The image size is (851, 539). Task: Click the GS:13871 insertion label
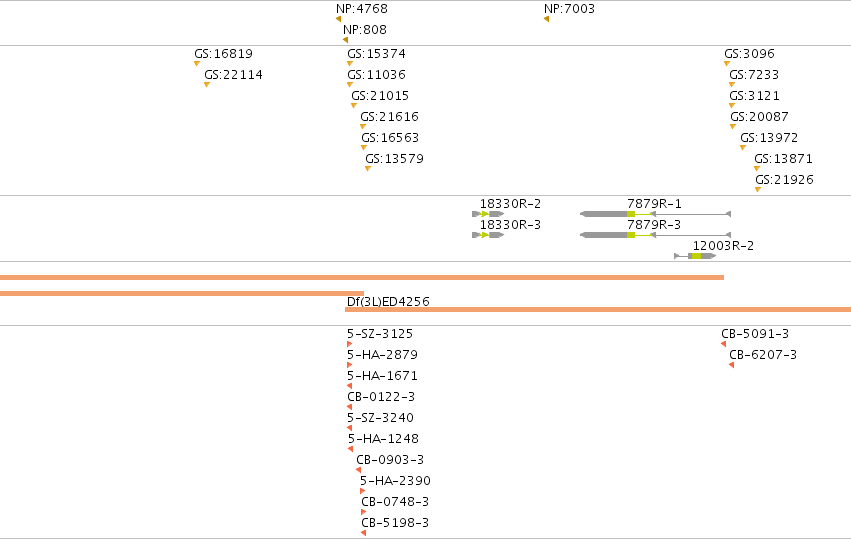[784, 159]
